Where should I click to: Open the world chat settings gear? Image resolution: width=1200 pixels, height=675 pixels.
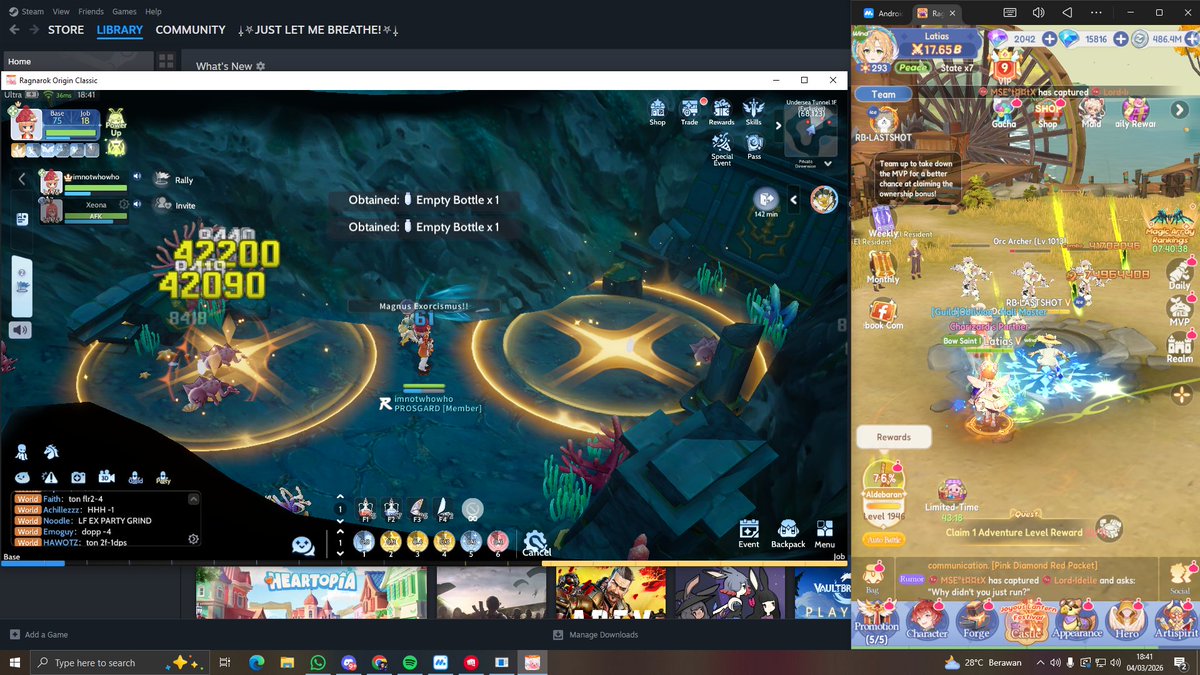pos(193,538)
